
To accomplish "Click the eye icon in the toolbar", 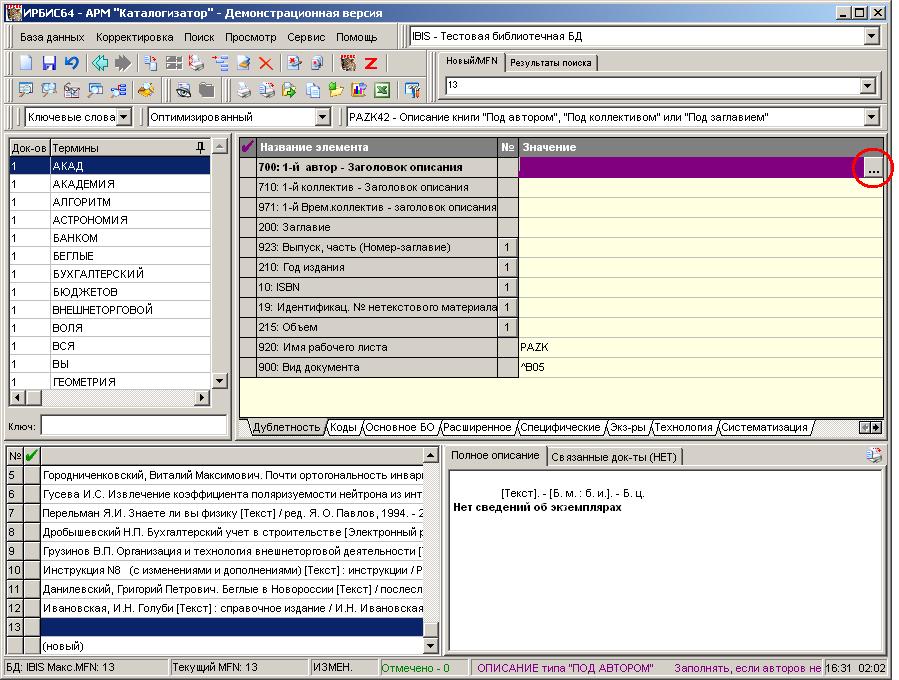I will 185,90.
